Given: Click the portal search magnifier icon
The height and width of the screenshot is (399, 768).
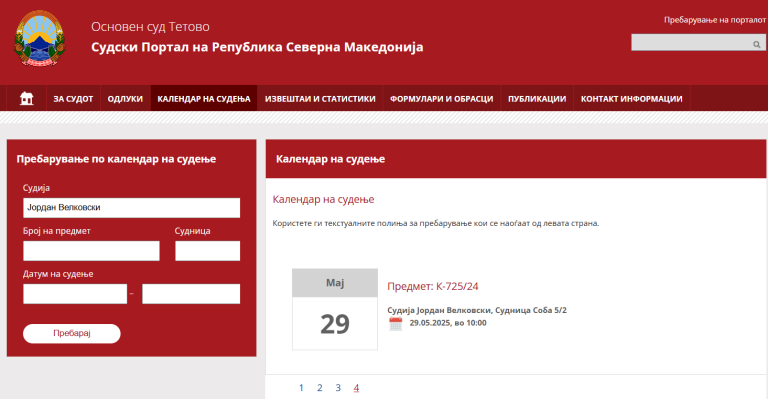Looking at the screenshot, I should click(756, 45).
